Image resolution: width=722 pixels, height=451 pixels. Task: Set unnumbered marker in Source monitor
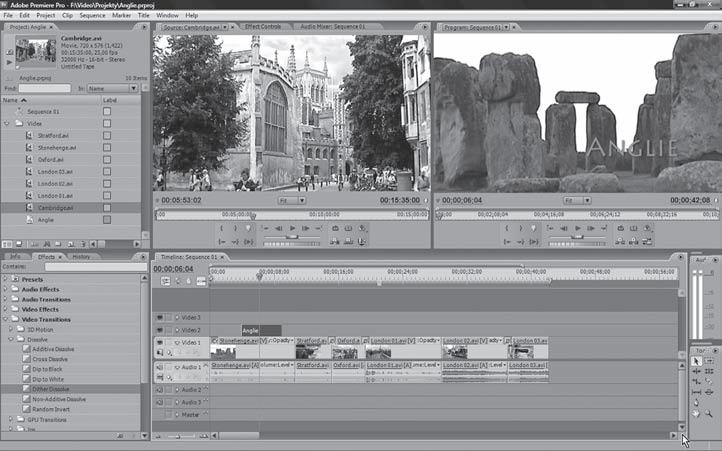coord(249,228)
